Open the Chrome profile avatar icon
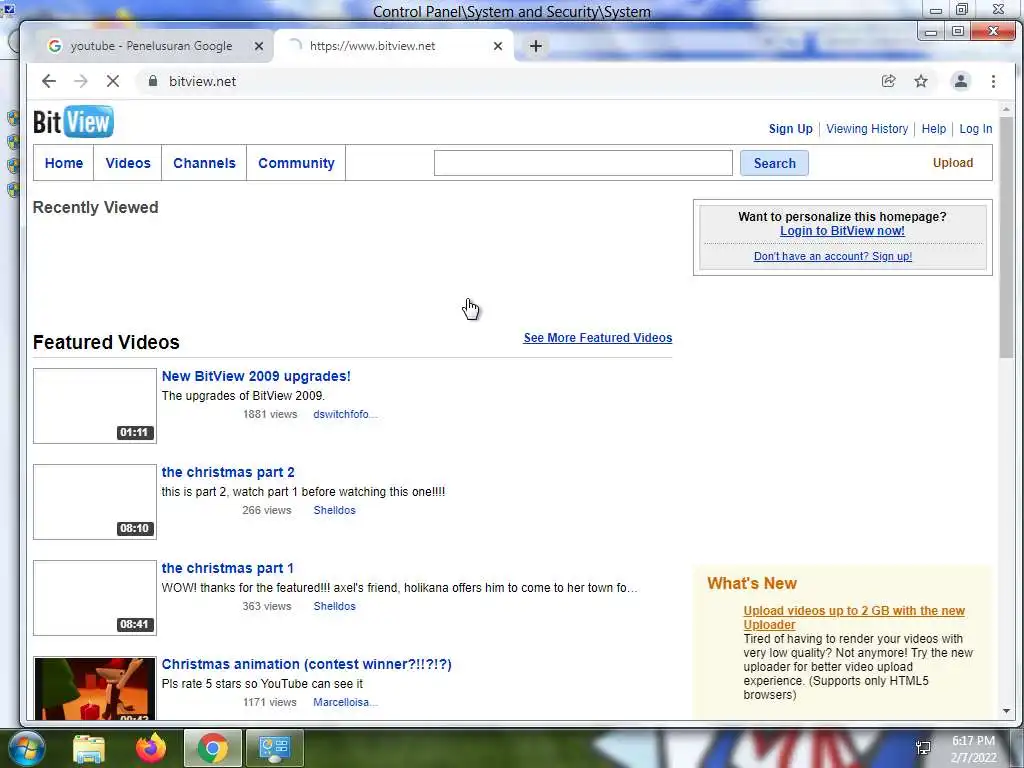The width and height of the screenshot is (1024, 768). pyautogui.click(x=961, y=81)
